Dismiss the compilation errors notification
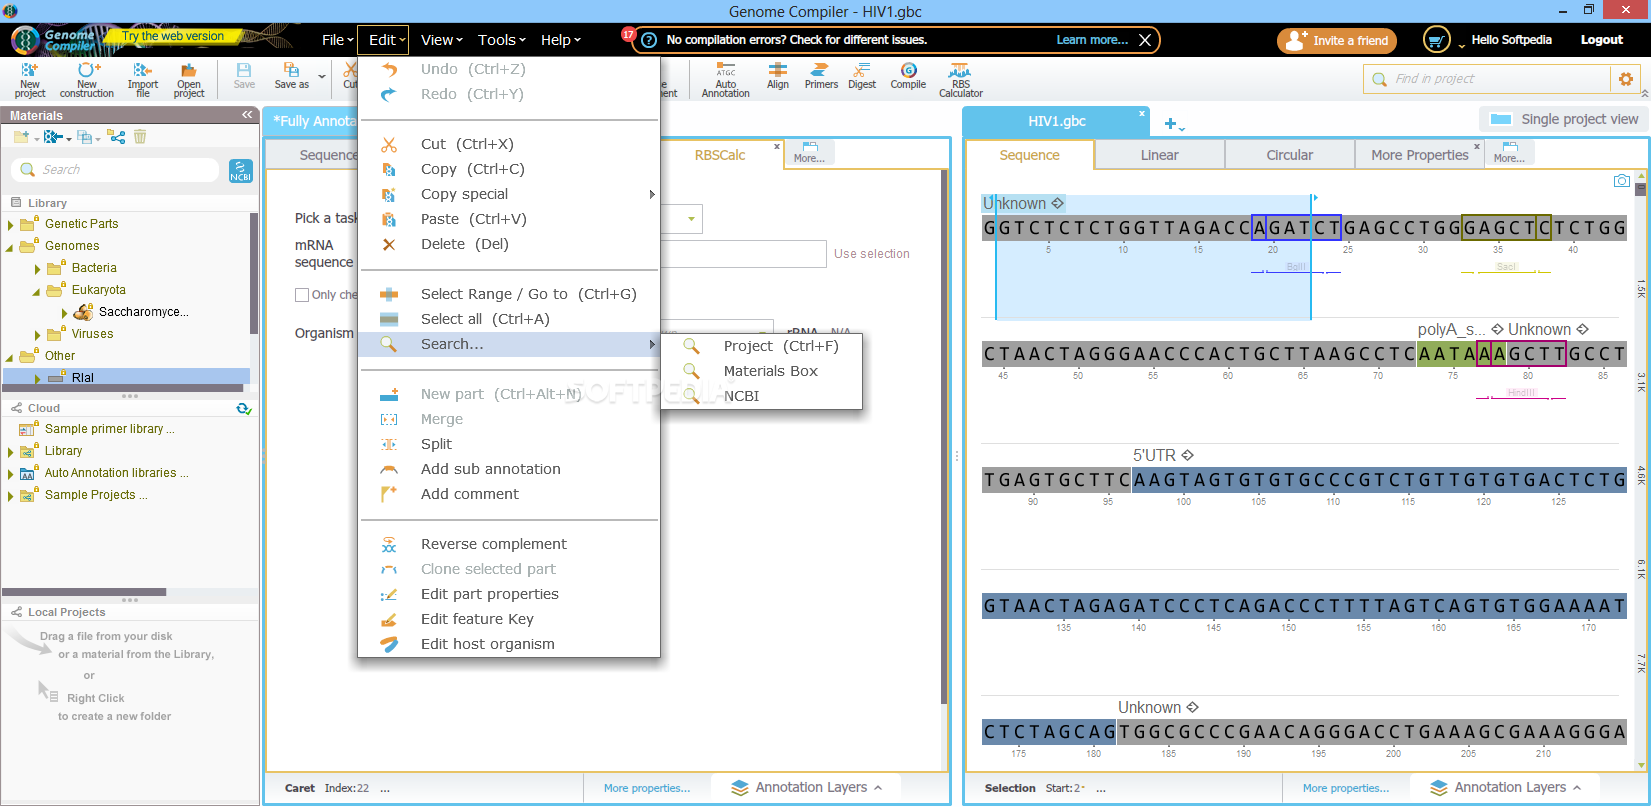 pos(1145,40)
